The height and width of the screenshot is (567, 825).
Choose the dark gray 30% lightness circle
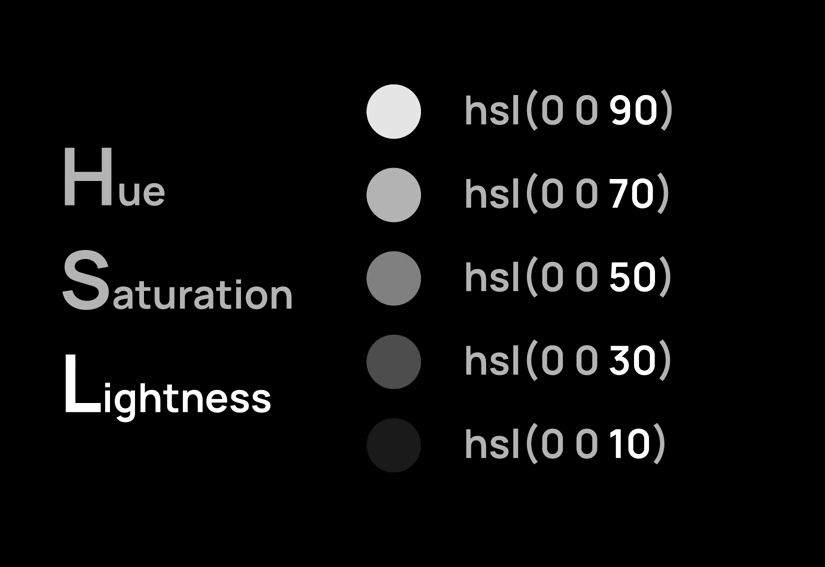coord(394,361)
